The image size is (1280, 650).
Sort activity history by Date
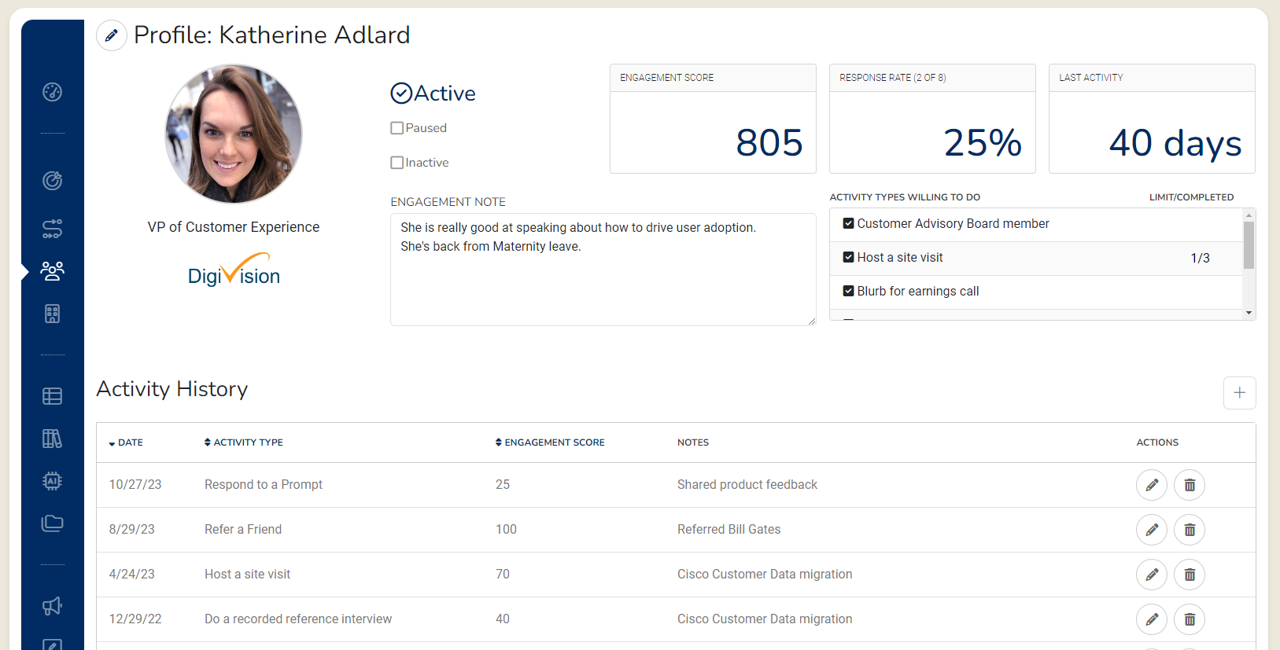click(126, 442)
